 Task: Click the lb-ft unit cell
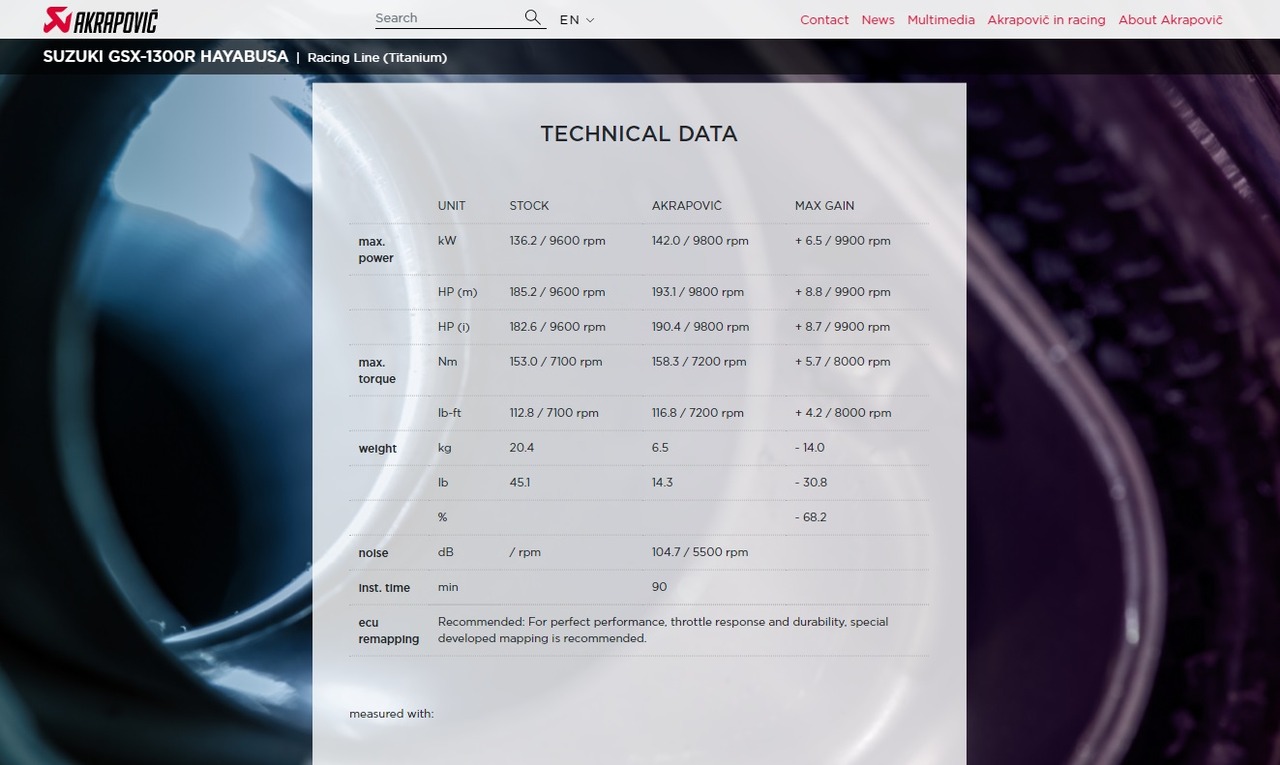(450, 413)
